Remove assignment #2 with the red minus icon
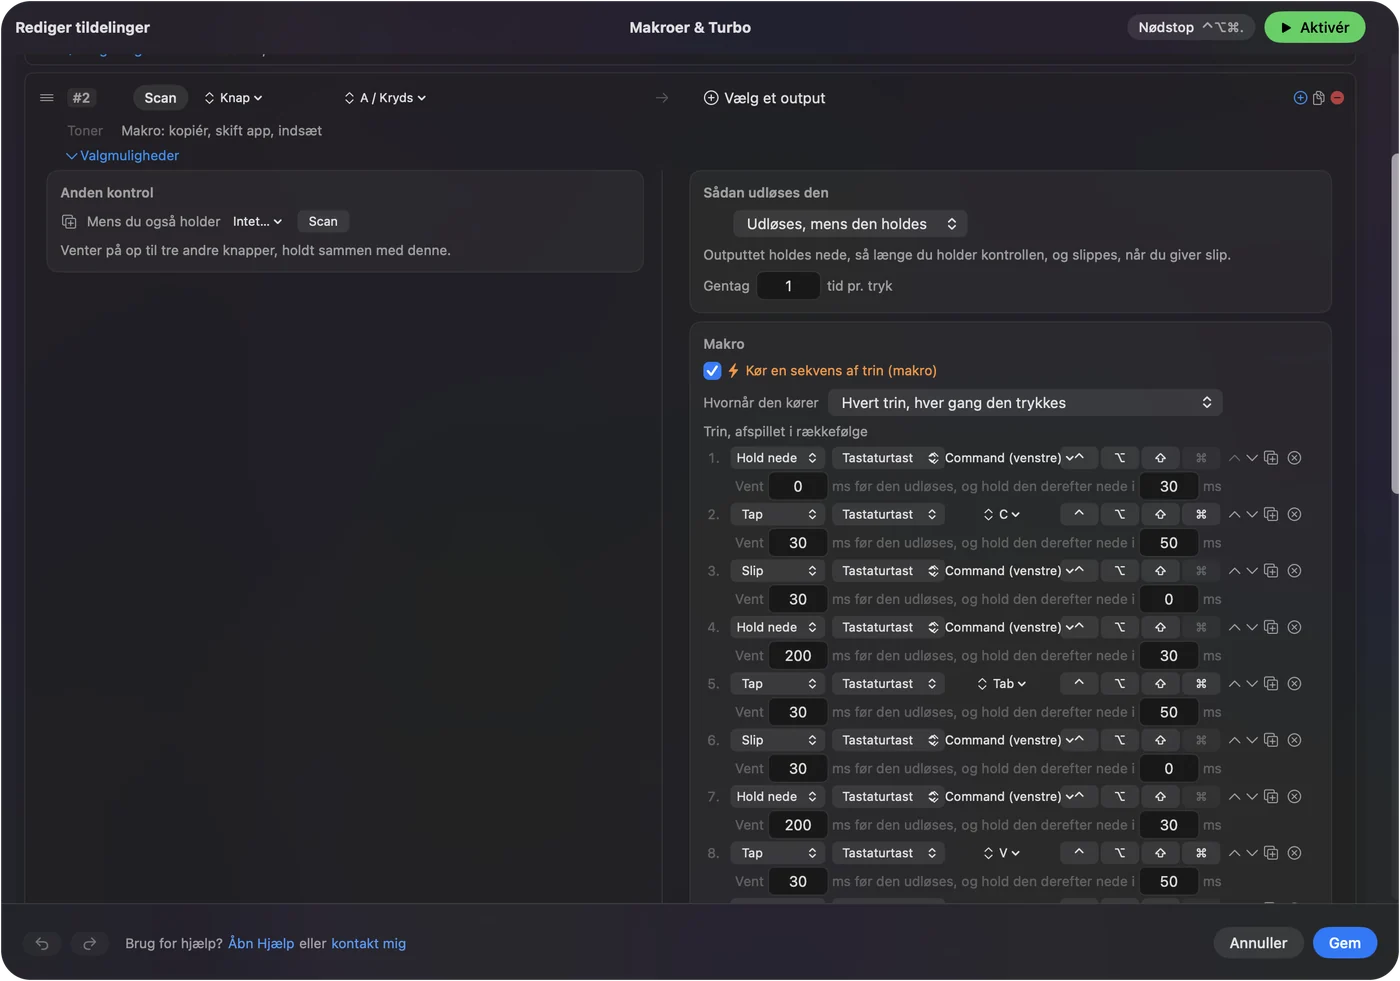This screenshot has height=981, width=1400. pyautogui.click(x=1338, y=98)
